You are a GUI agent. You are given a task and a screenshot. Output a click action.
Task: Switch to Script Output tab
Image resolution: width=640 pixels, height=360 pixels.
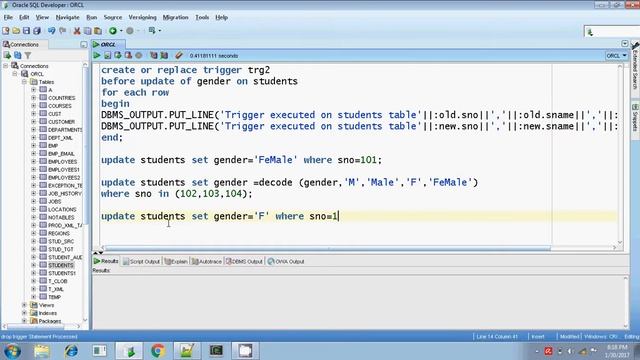[x=141, y=262]
